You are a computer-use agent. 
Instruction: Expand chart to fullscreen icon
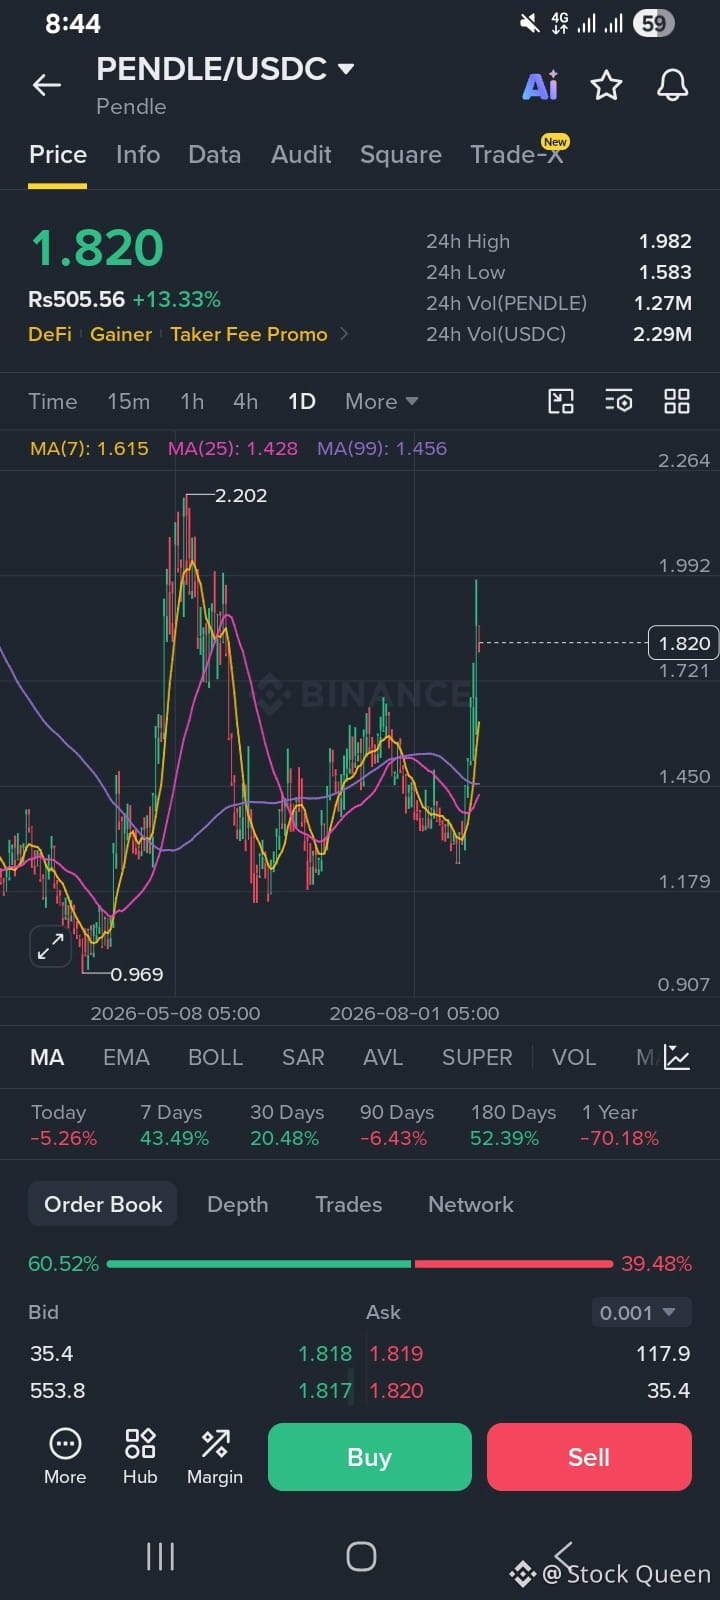50,946
